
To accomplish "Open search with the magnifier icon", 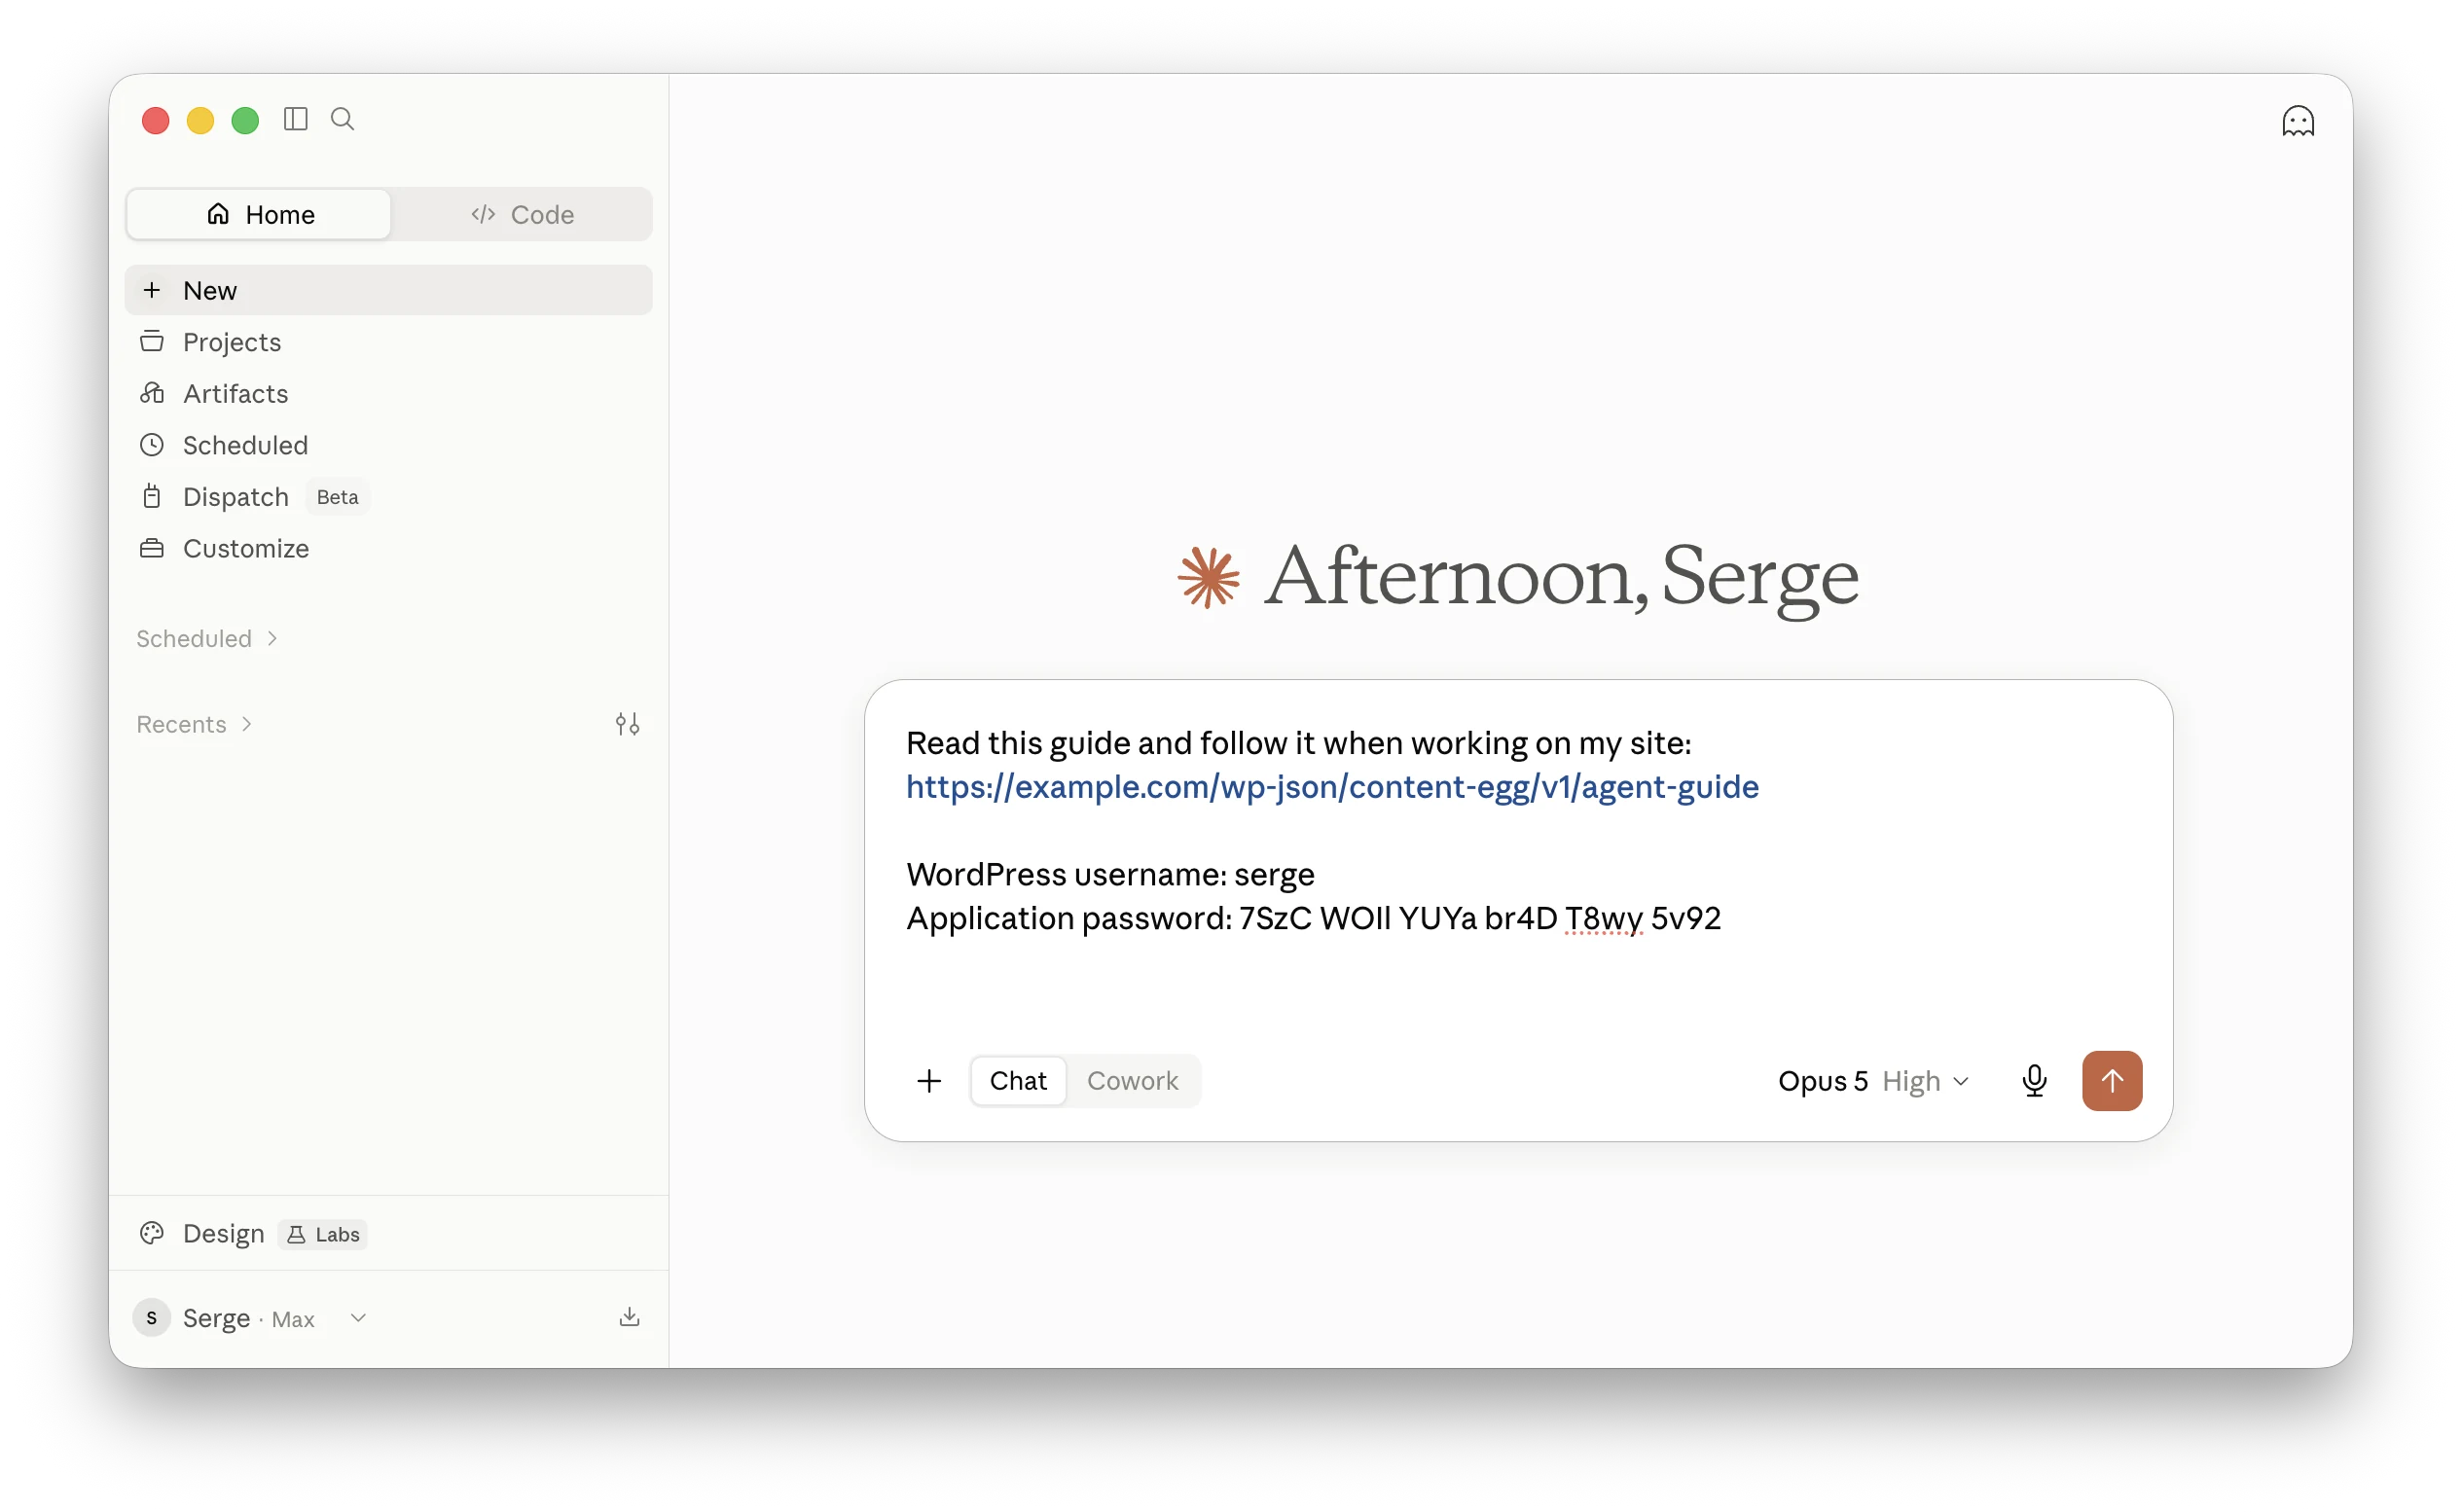I will 342,120.
